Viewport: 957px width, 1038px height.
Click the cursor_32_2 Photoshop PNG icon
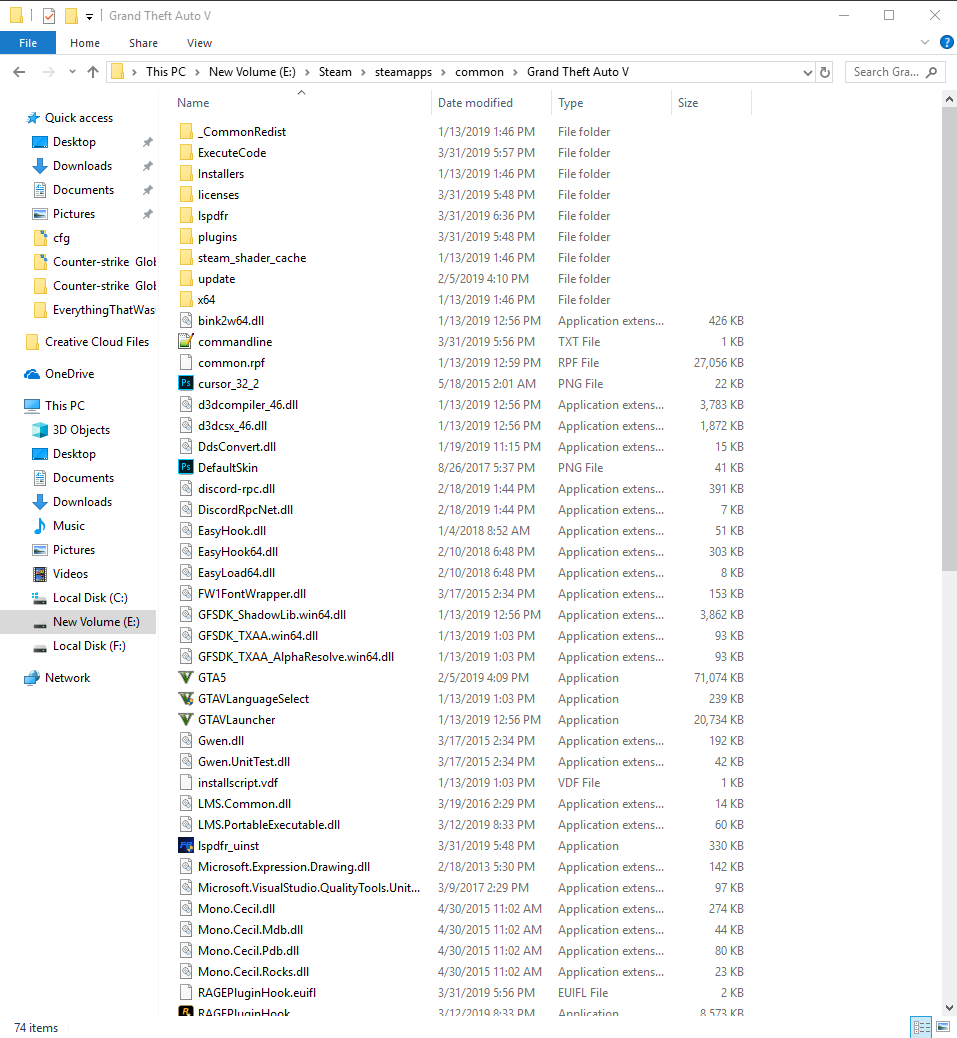(x=186, y=383)
